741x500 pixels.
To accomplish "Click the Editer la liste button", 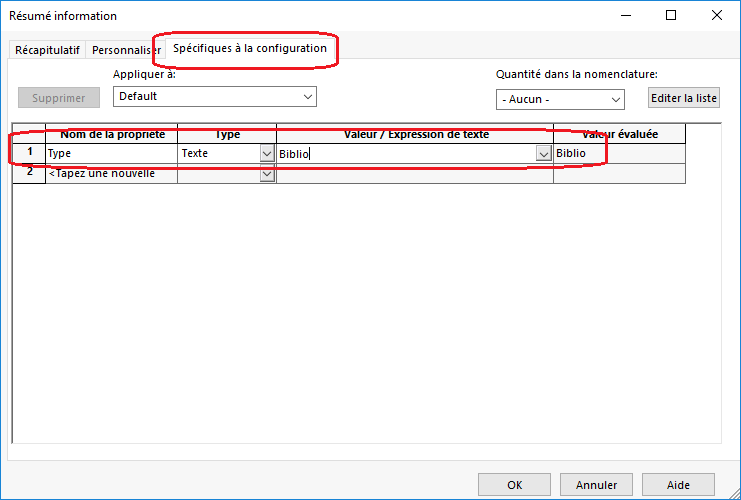I will point(684,98).
